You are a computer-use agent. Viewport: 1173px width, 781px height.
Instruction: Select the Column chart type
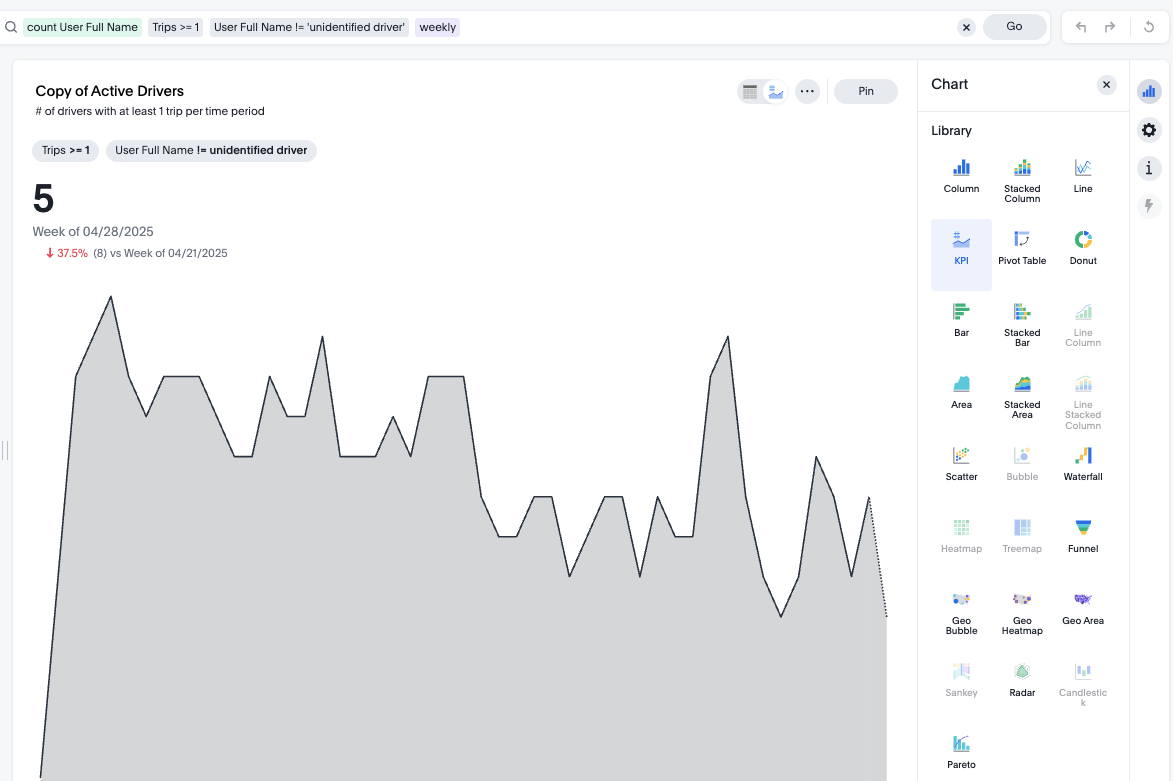coord(961,175)
